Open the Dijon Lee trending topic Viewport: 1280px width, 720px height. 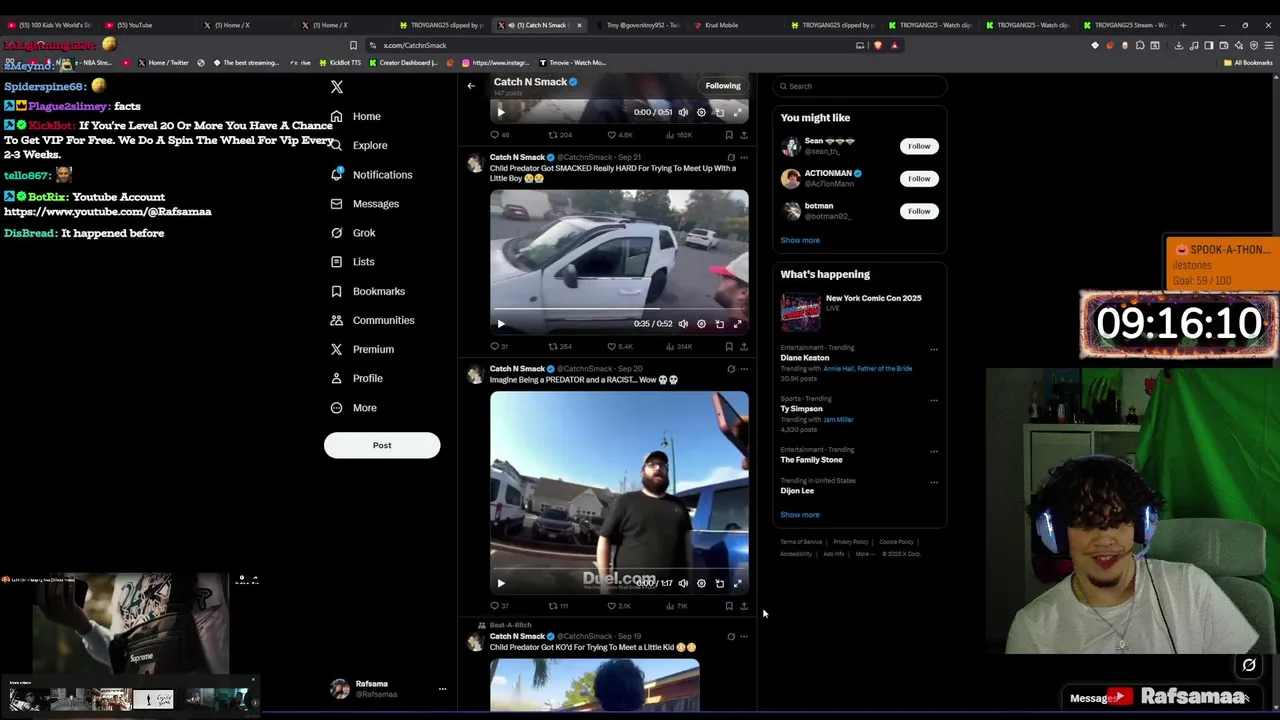(x=797, y=491)
